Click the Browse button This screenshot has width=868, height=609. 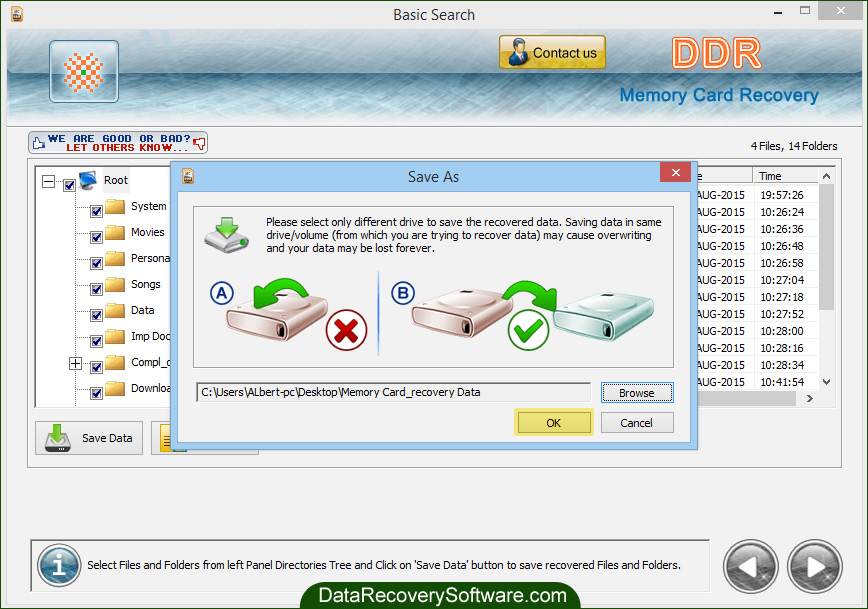pos(637,392)
